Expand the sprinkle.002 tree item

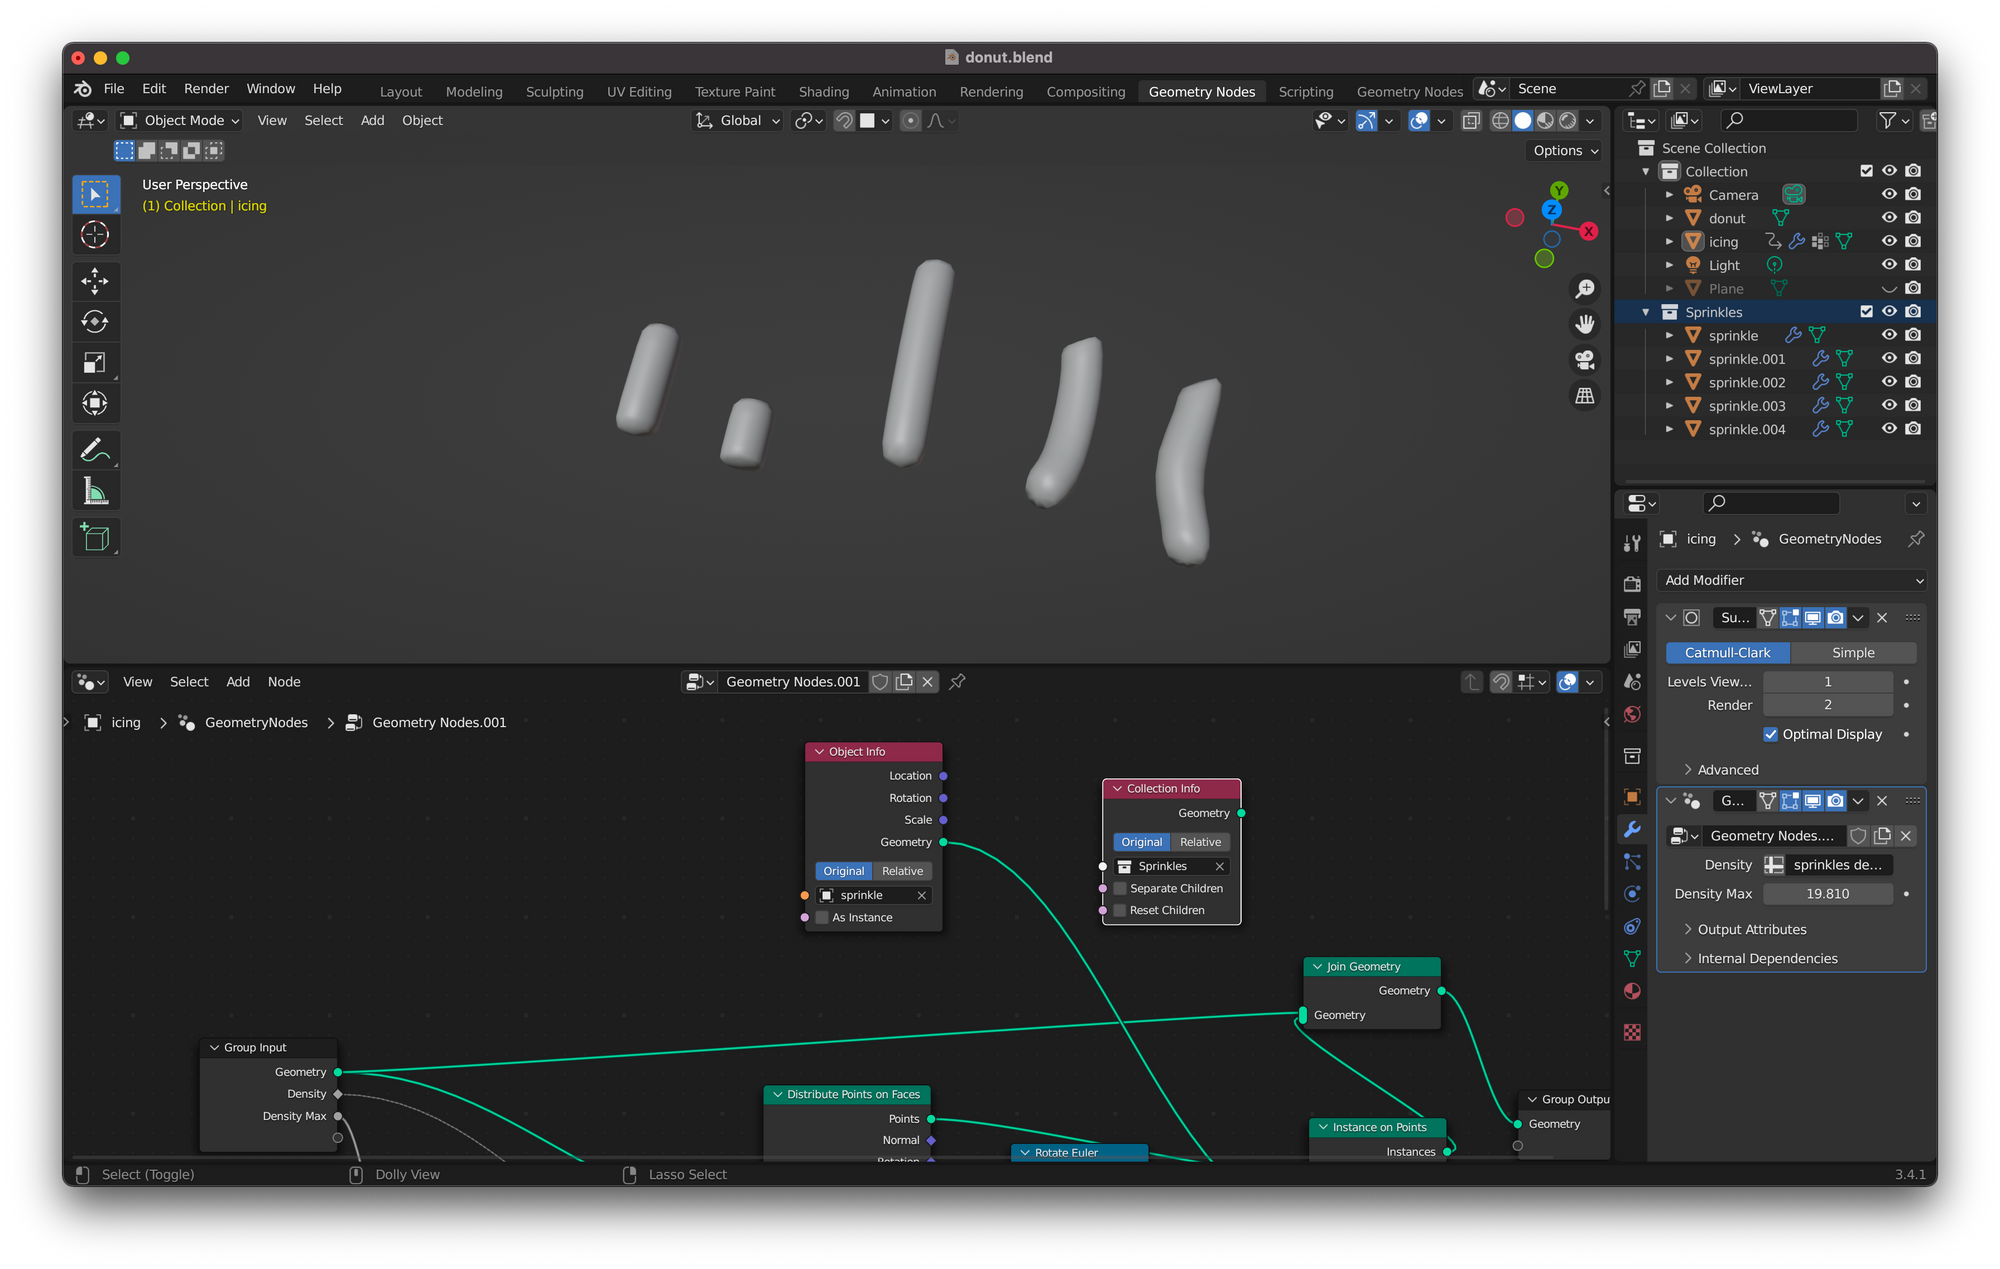pyautogui.click(x=1669, y=382)
